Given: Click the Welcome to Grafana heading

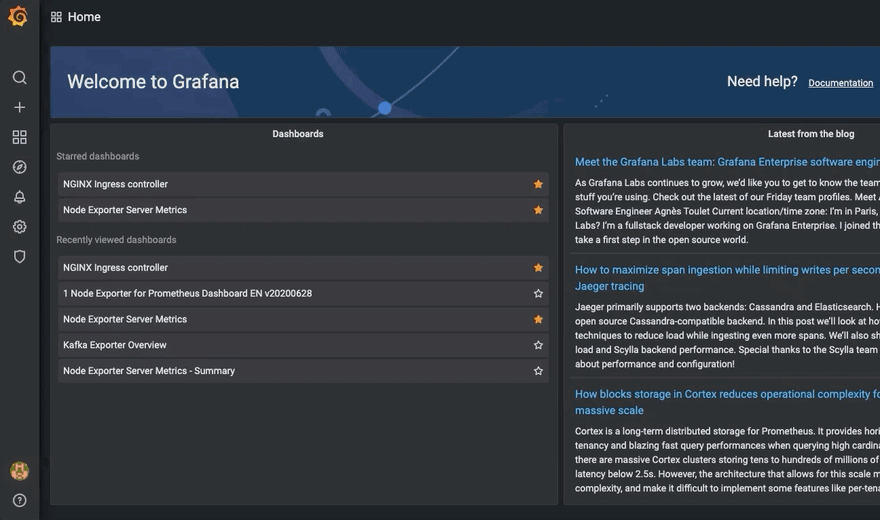Looking at the screenshot, I should click(x=153, y=82).
